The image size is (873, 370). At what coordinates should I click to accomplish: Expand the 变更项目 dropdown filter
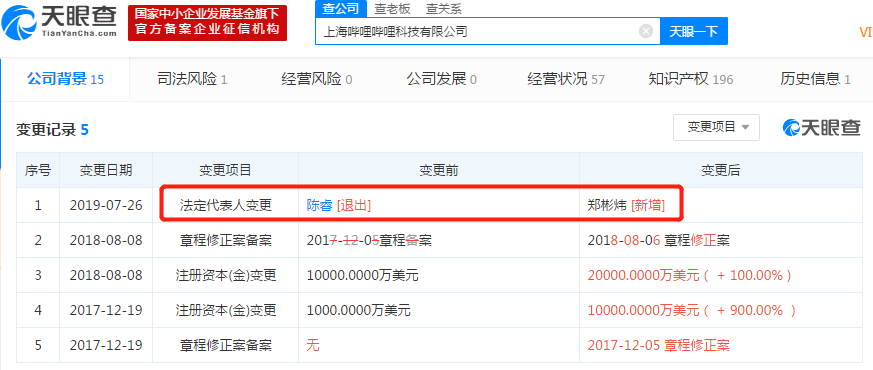pyautogui.click(x=717, y=127)
